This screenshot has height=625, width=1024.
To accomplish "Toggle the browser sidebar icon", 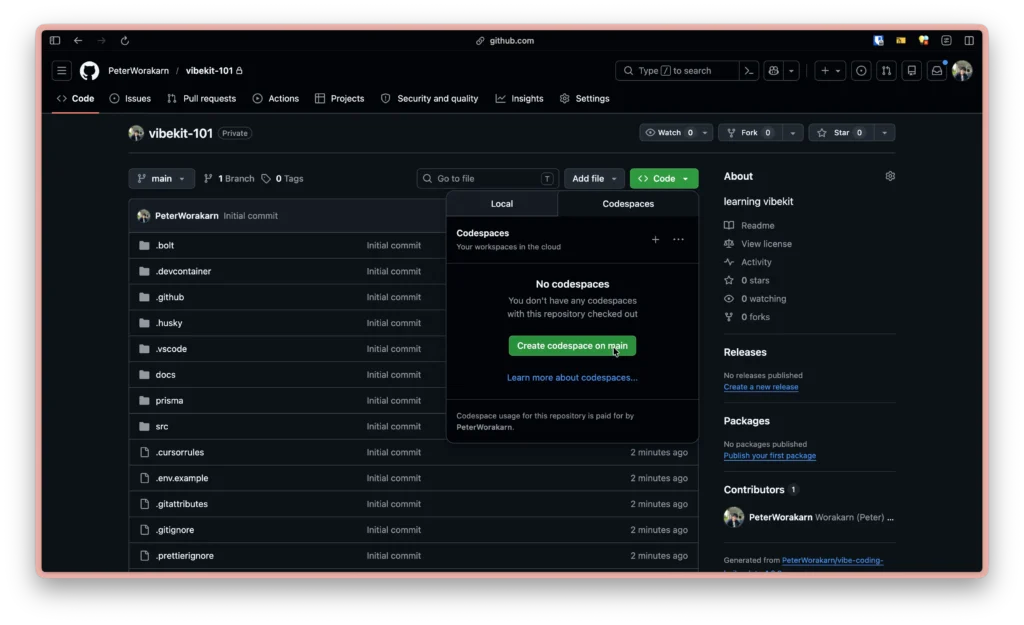I will [x=55, y=40].
